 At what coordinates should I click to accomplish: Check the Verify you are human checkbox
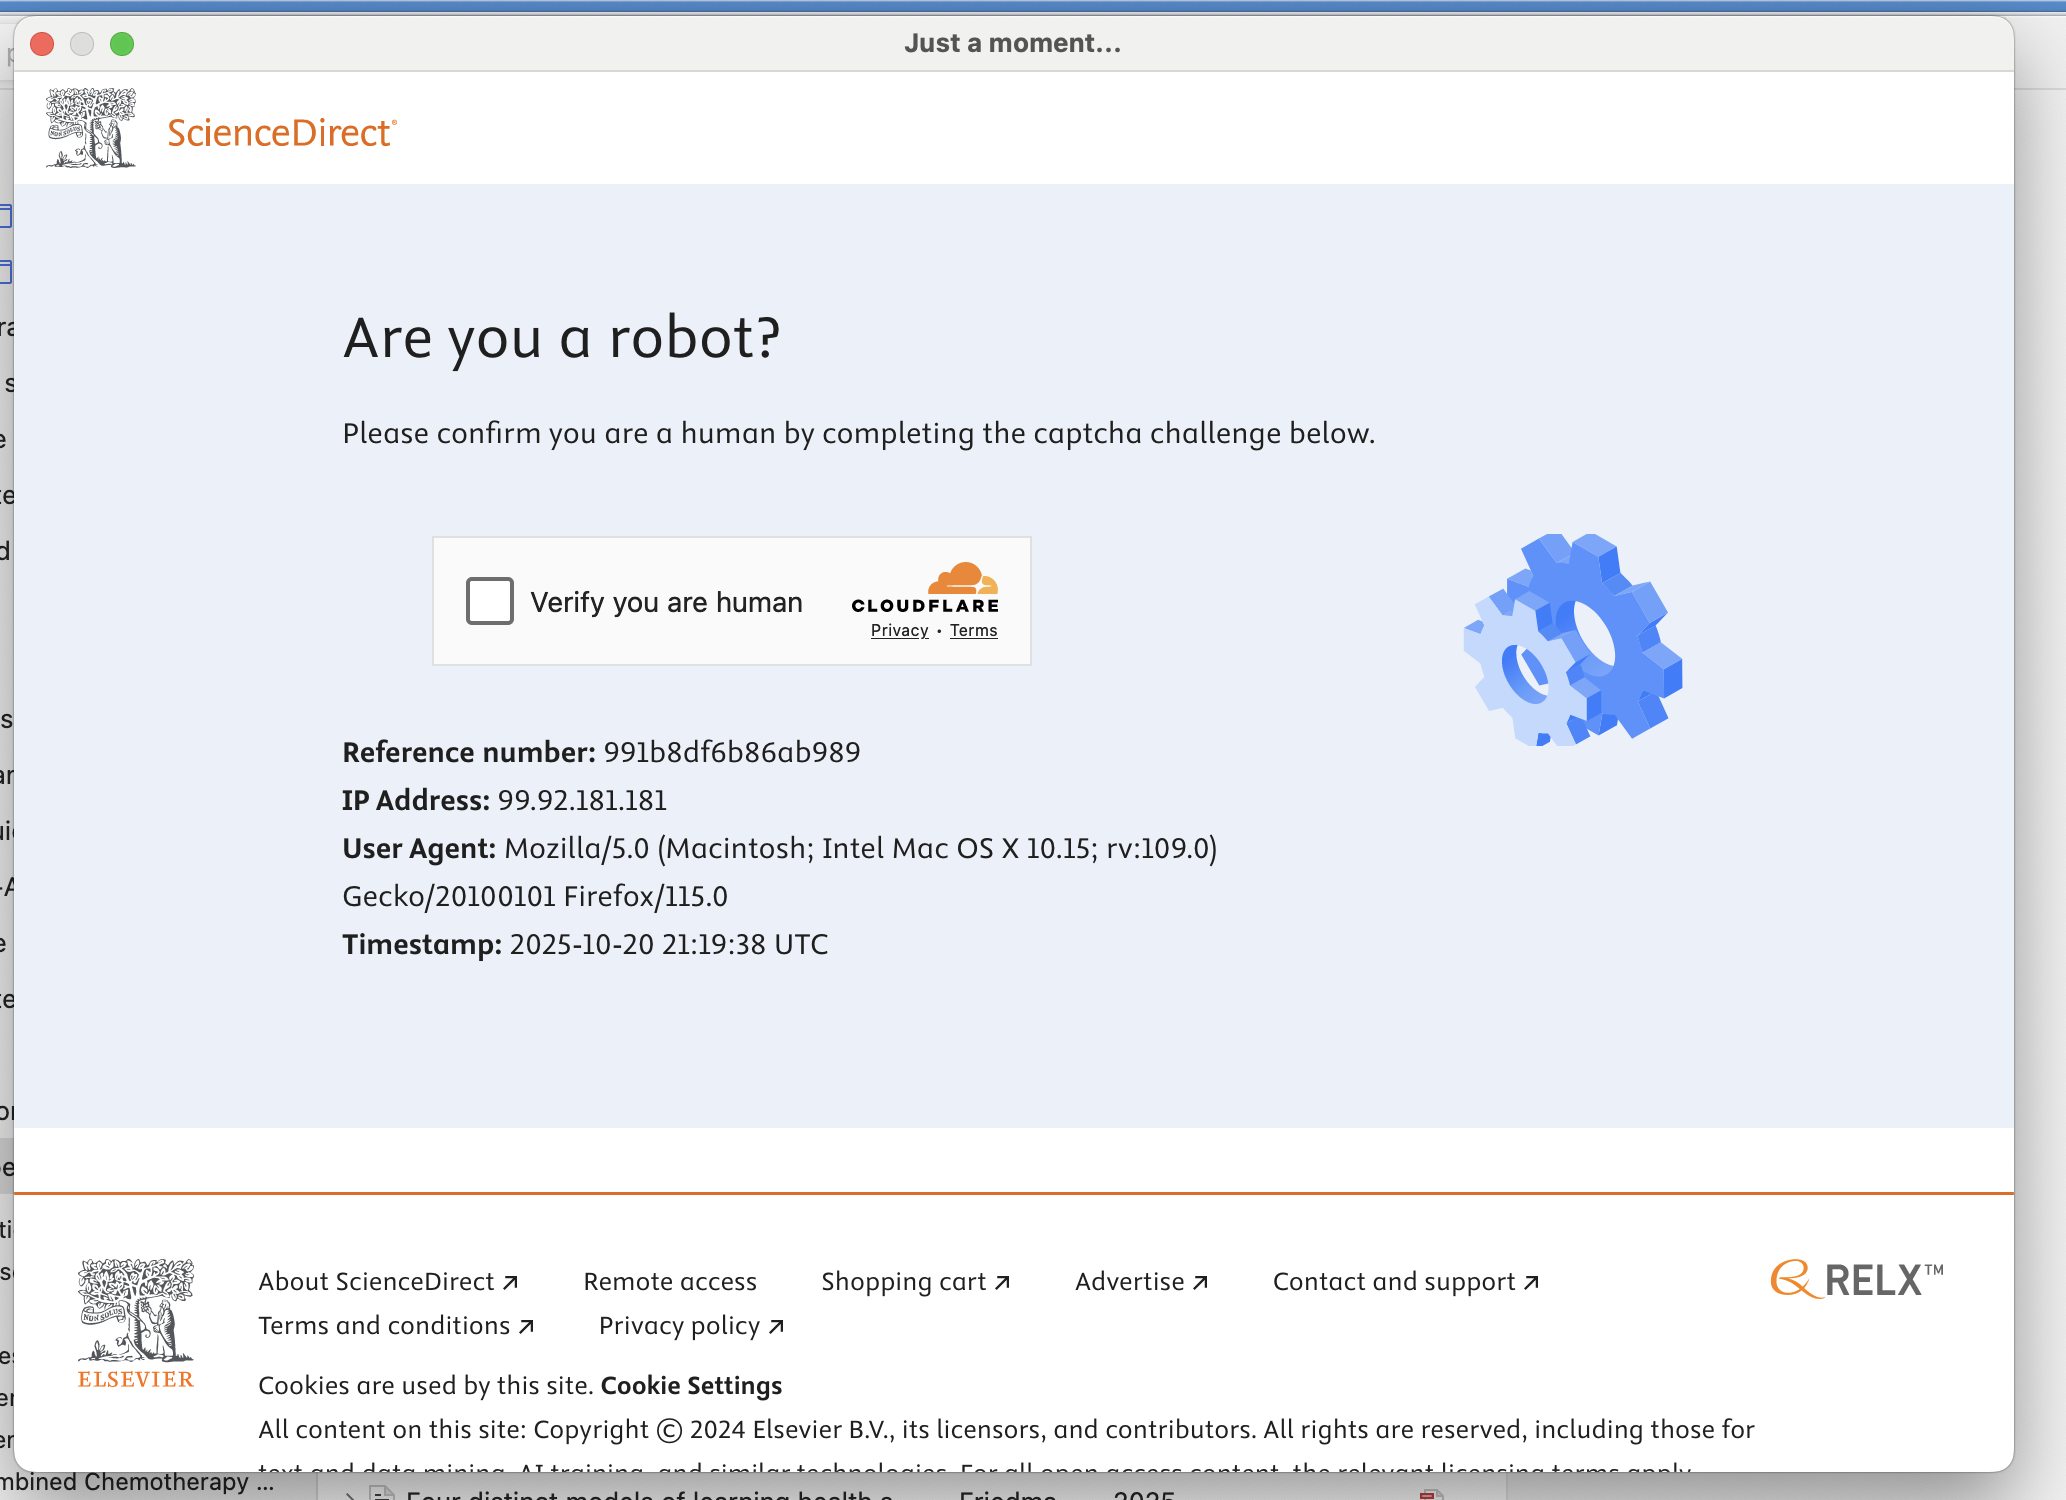tap(490, 601)
